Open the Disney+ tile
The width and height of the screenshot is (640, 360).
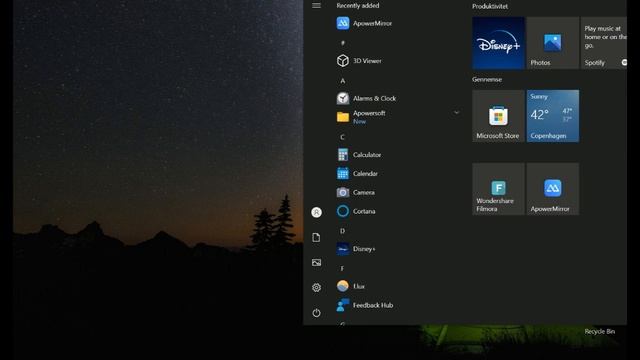pos(498,43)
